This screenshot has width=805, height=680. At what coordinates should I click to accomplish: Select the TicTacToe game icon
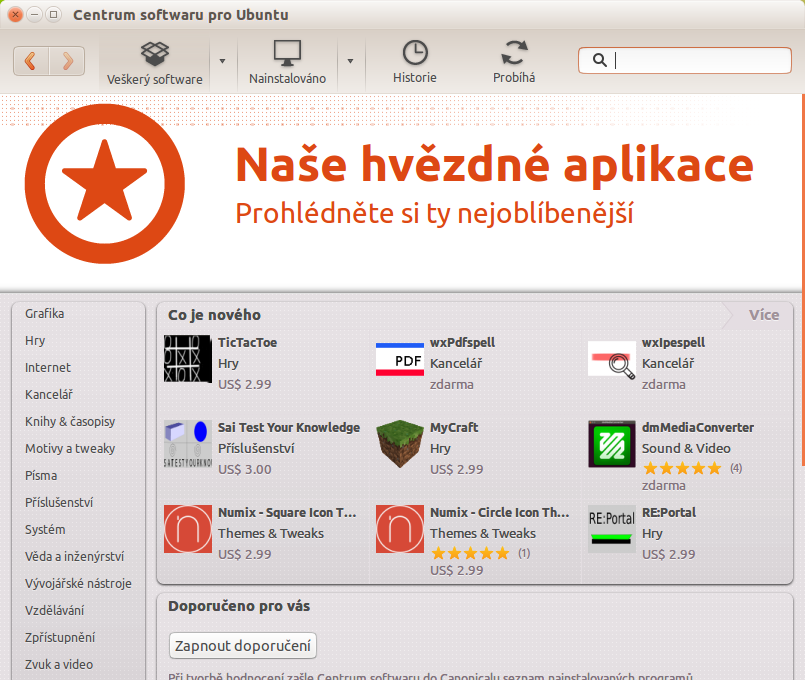[x=185, y=358]
